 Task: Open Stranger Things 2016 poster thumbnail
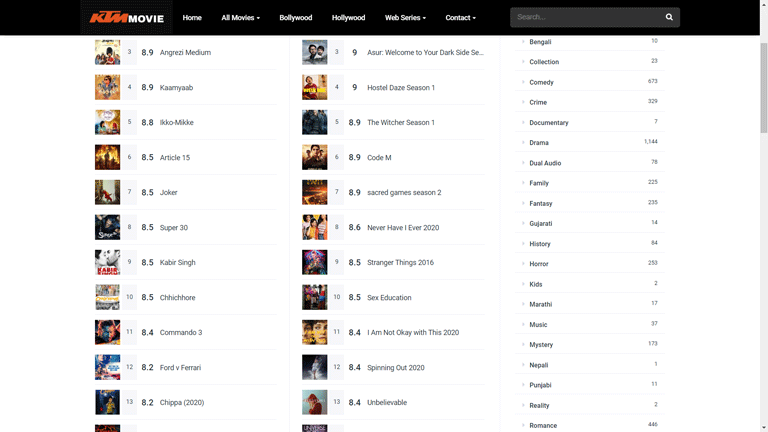coord(314,262)
